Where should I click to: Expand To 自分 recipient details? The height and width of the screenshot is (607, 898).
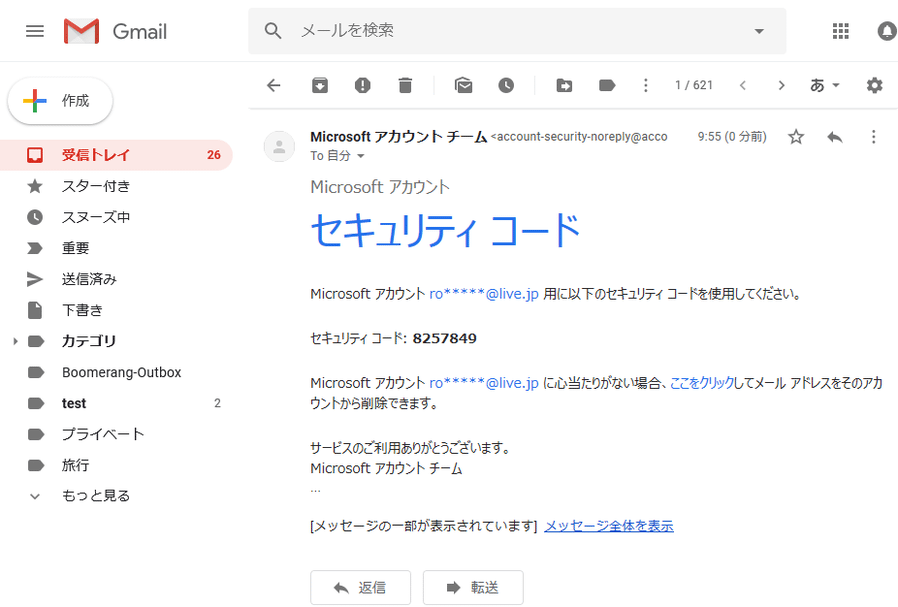coord(361,156)
